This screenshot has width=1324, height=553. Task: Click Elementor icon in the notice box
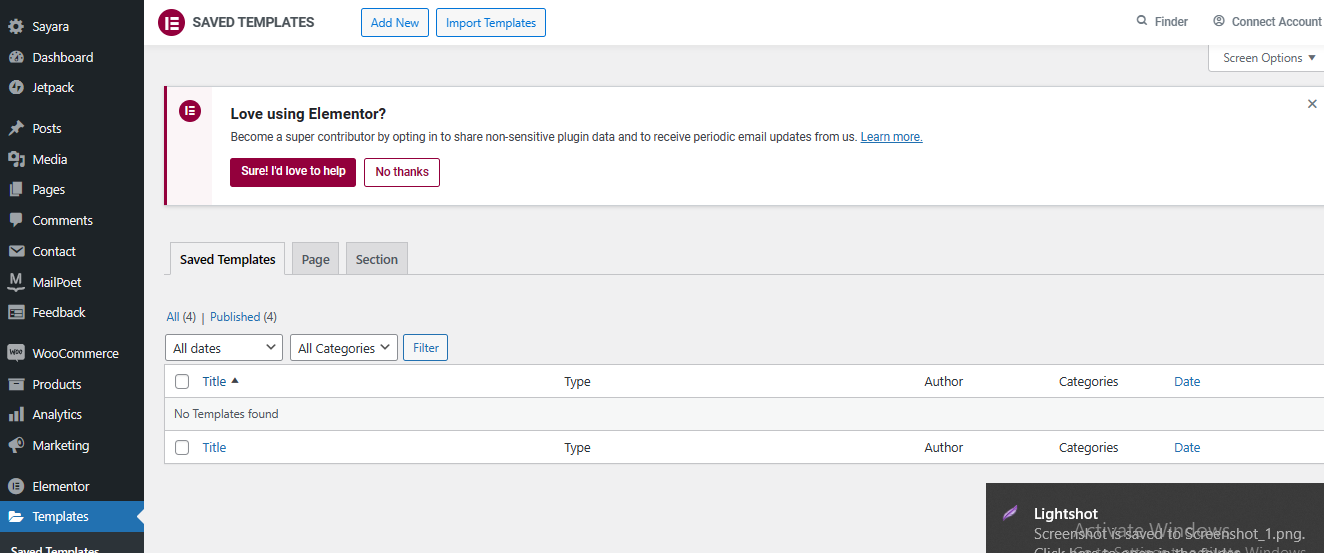coord(190,111)
